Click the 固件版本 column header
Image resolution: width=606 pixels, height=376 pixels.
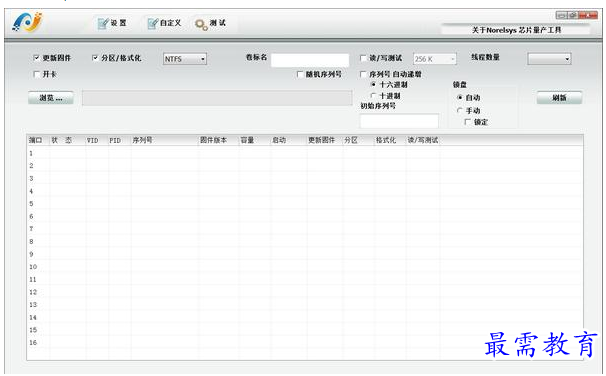tap(218, 140)
